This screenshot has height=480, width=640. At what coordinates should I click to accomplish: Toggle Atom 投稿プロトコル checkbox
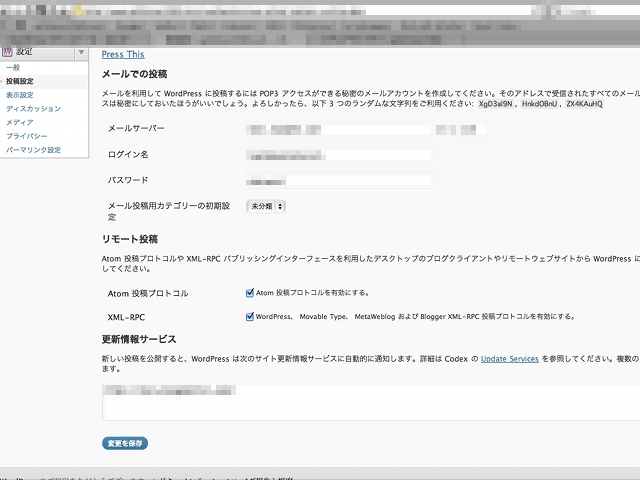point(250,293)
